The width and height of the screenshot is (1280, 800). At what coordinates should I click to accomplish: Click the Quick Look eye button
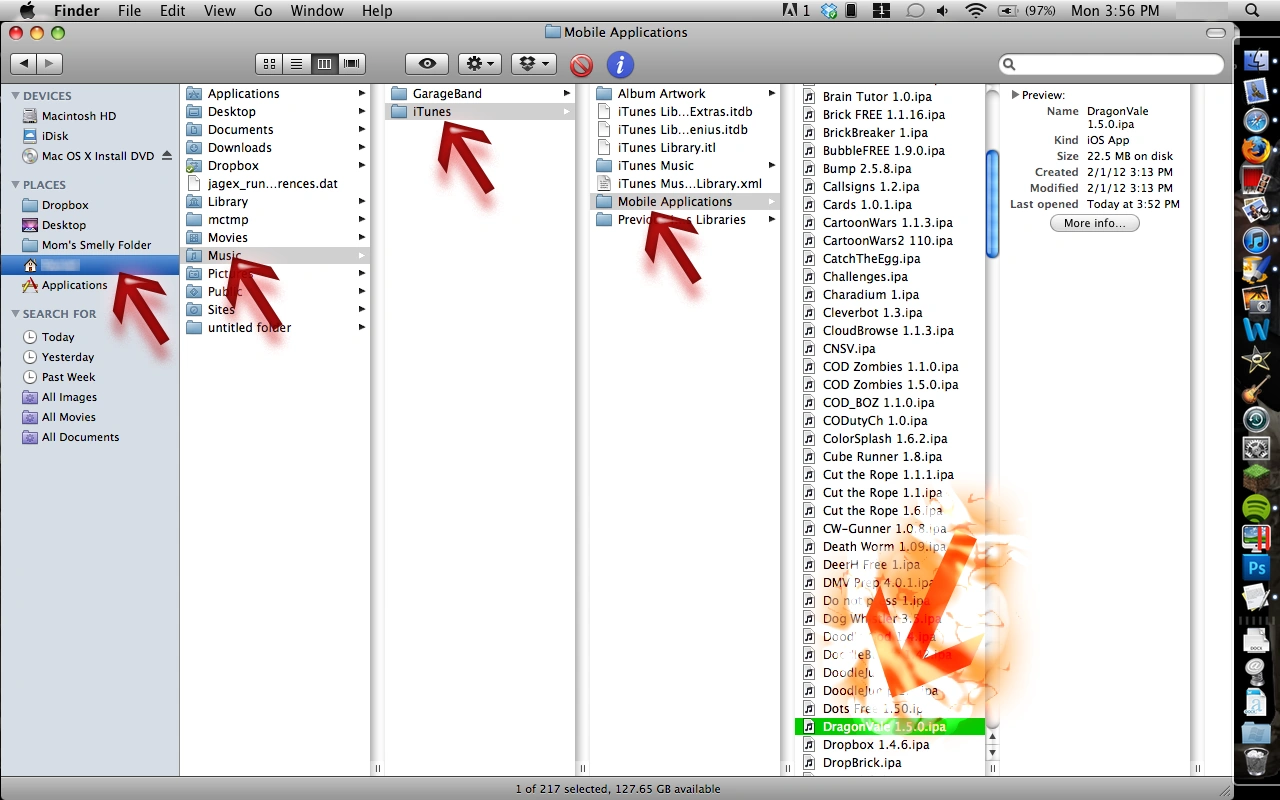click(x=427, y=64)
